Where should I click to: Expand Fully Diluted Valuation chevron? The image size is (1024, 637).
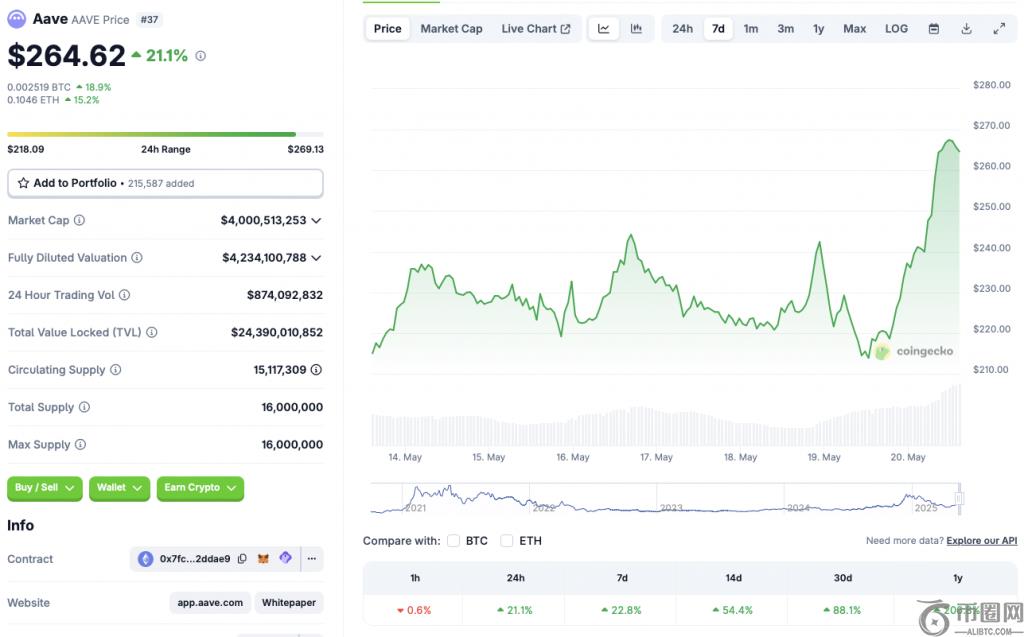[x=316, y=258]
